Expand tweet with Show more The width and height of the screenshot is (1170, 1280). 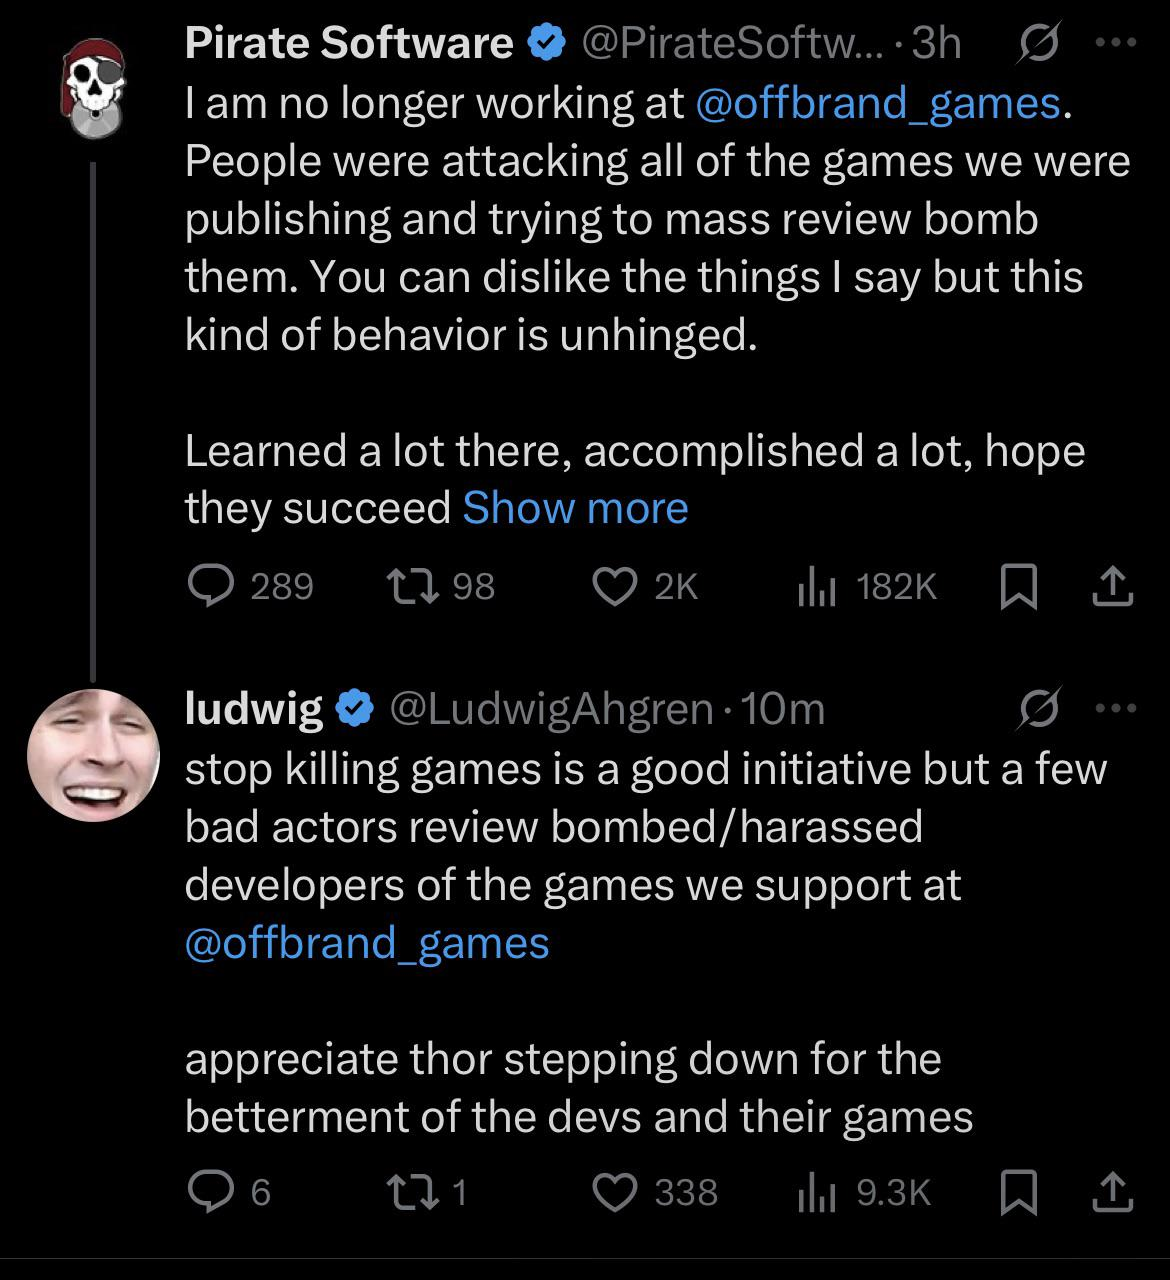575,508
